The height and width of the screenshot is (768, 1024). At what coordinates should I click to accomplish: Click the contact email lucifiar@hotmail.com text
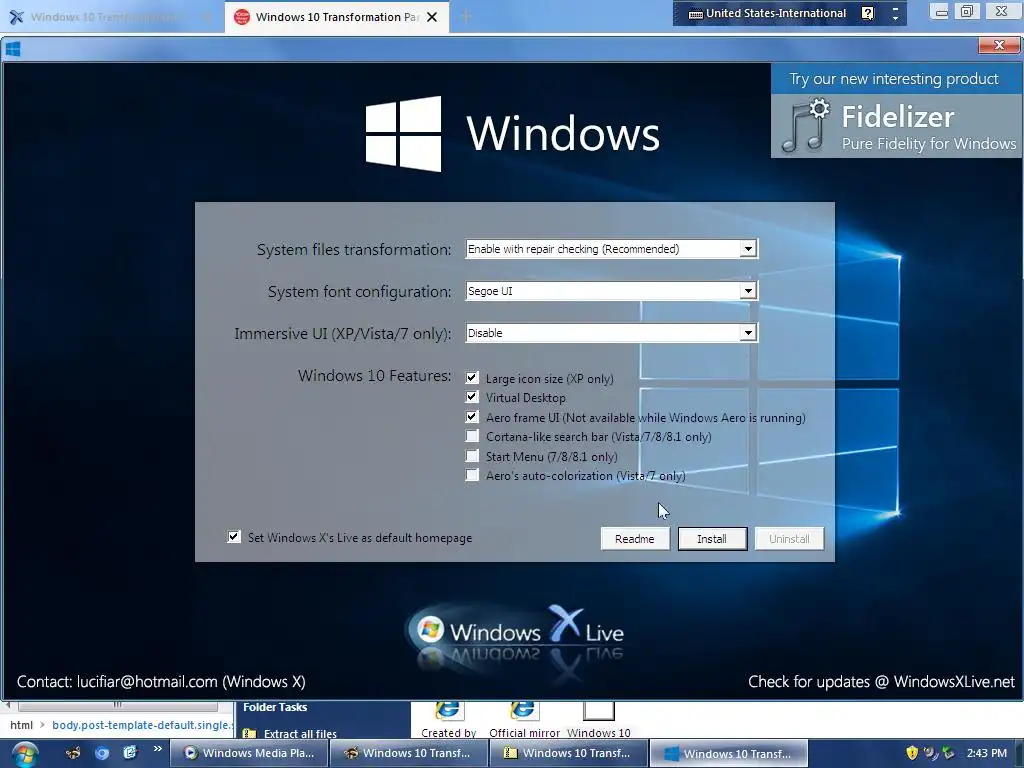(147, 682)
